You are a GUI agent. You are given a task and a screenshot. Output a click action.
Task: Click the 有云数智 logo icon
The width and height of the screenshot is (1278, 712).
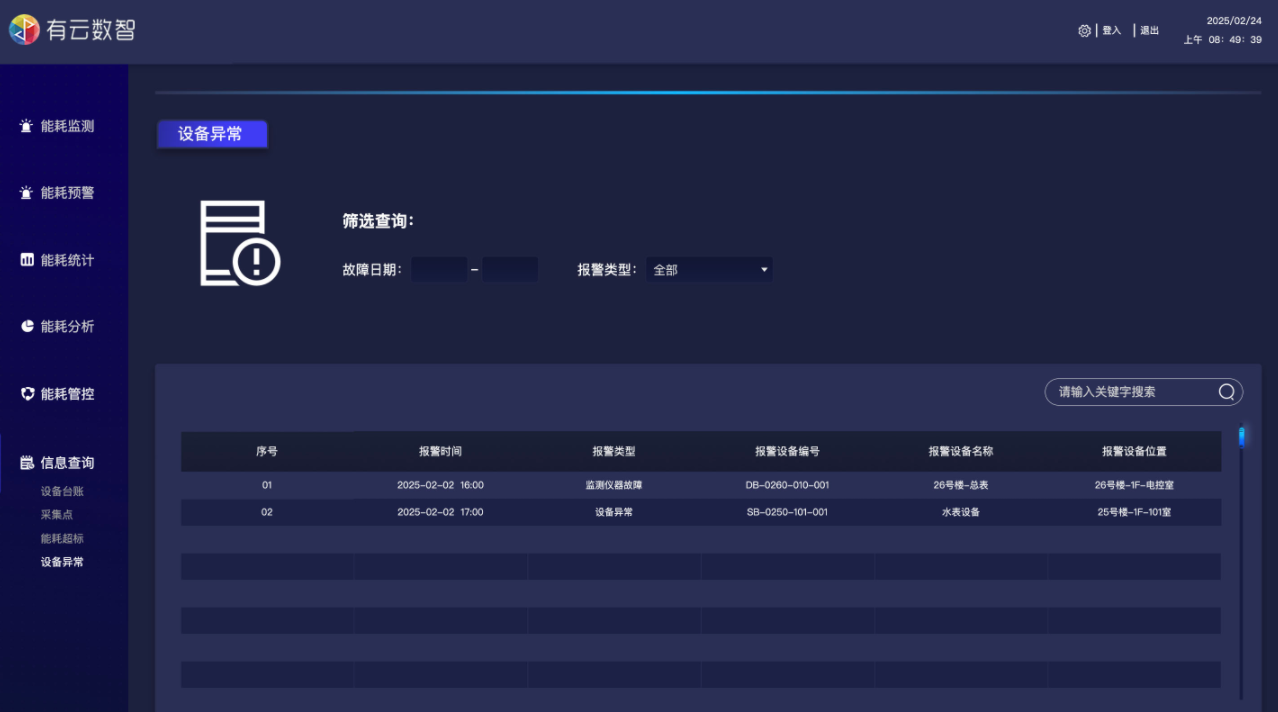(24, 30)
